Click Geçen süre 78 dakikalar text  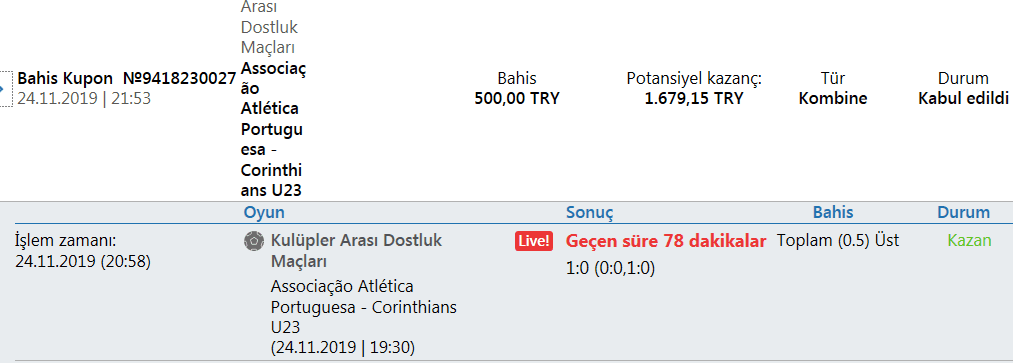coord(666,242)
